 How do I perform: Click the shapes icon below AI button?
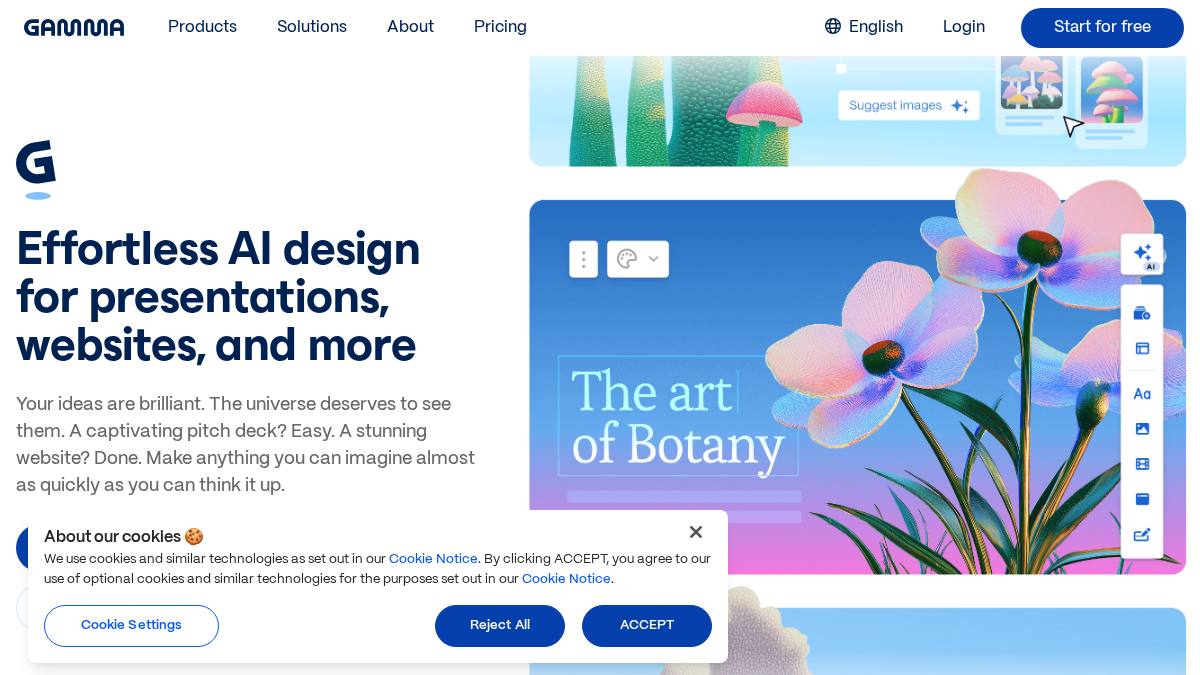coord(1142,313)
